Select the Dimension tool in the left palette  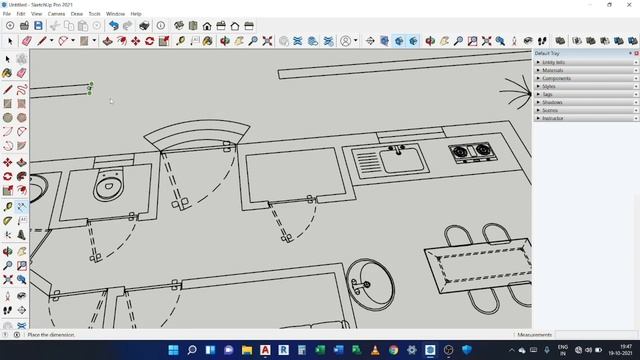pos(22,207)
